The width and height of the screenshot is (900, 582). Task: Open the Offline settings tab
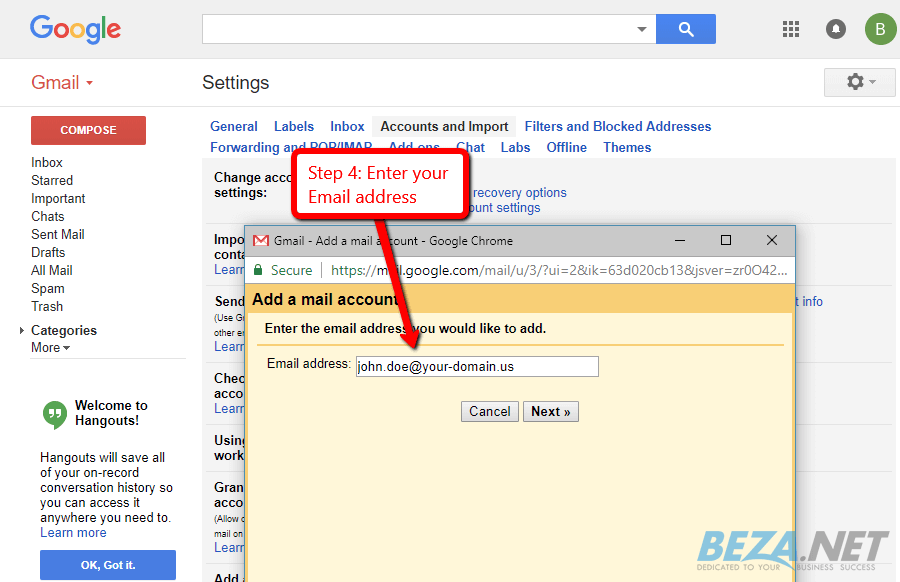pos(567,148)
